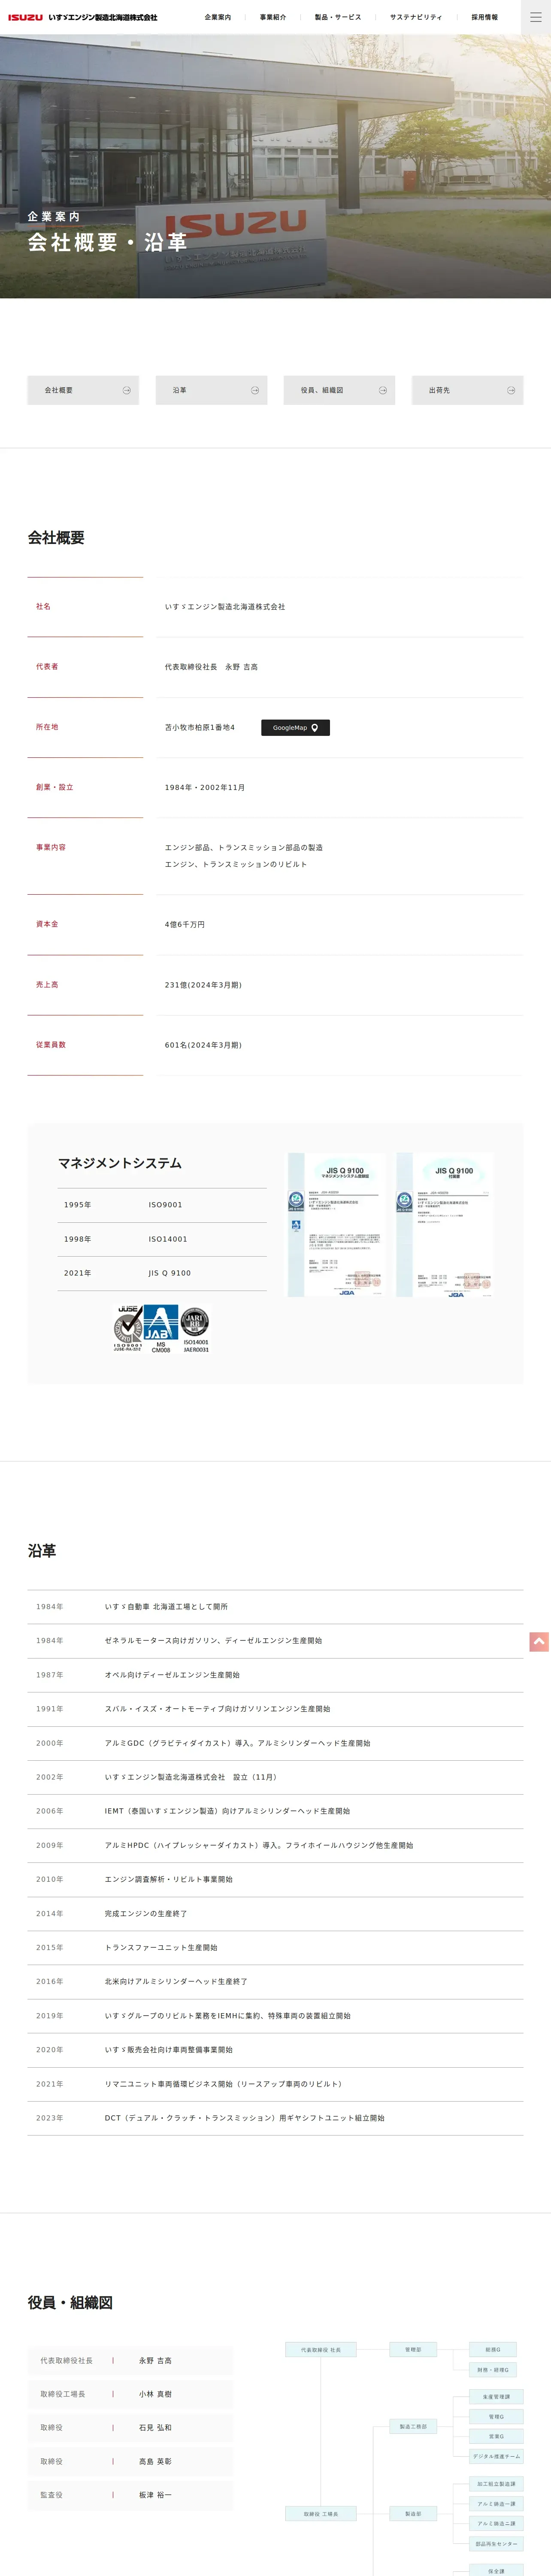This screenshot has height=2576, width=551.
Task: Click the マネジメントシステム heading
Action: (120, 1163)
